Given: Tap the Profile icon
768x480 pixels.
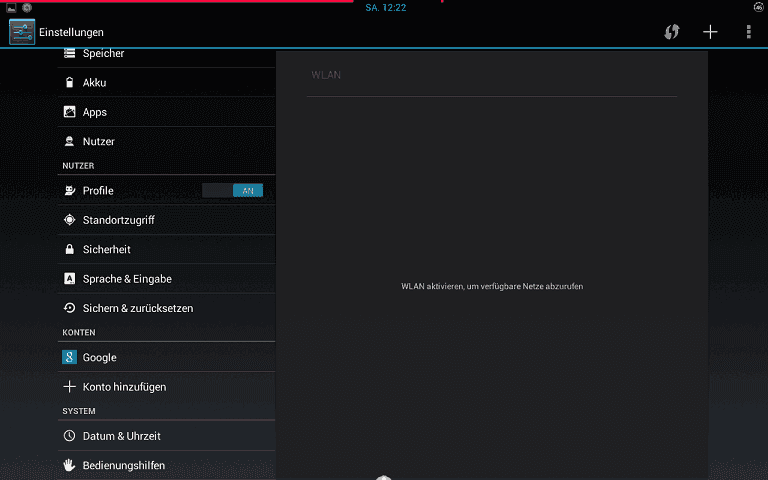Looking at the screenshot, I should pos(70,190).
